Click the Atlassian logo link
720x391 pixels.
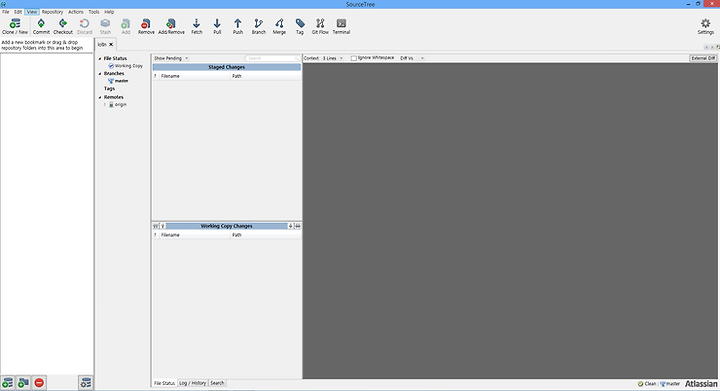click(x=701, y=384)
